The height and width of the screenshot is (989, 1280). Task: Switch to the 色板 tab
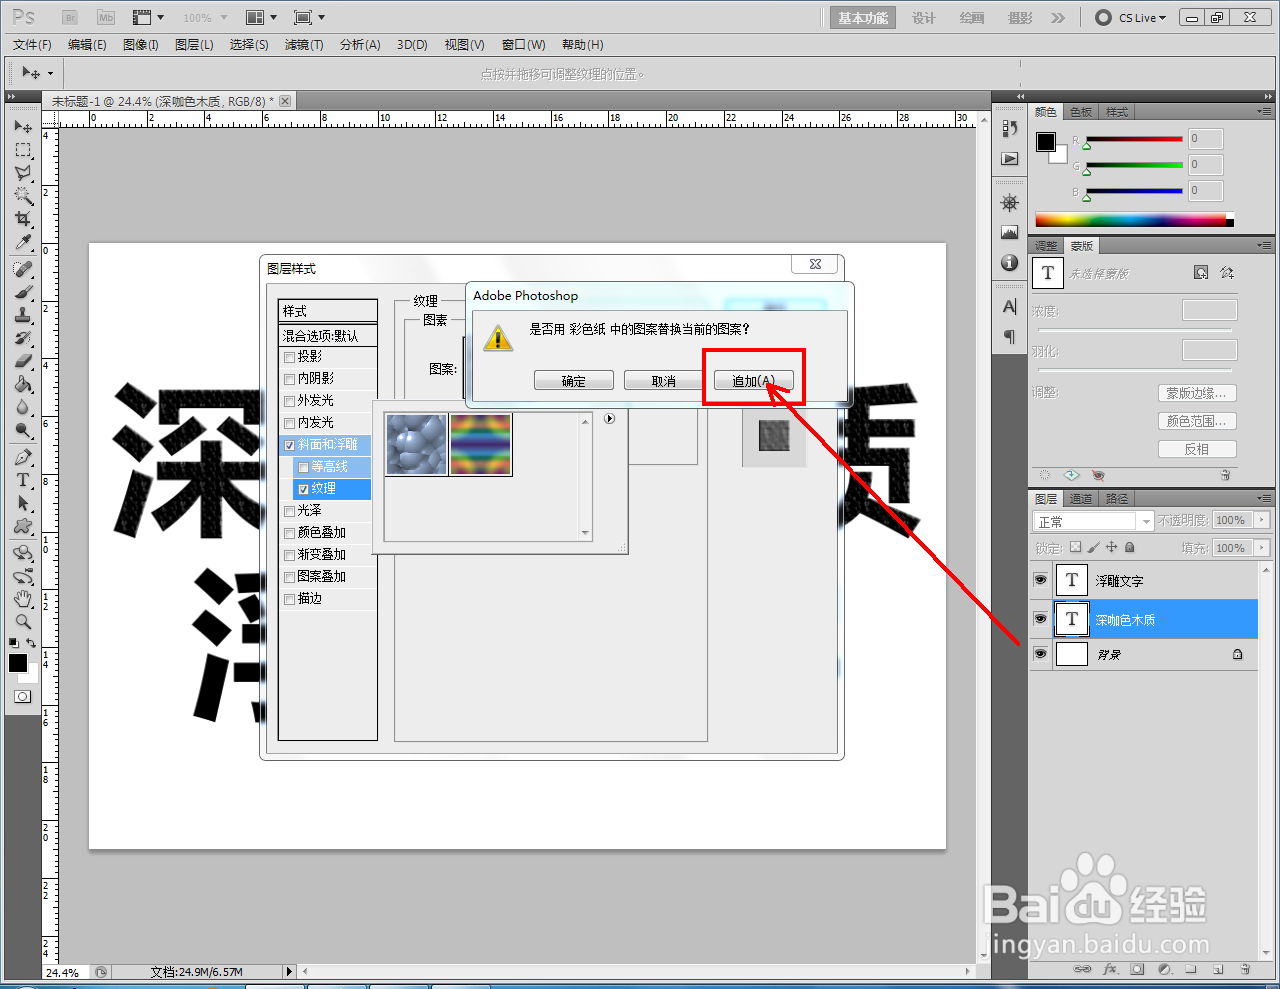click(1081, 112)
